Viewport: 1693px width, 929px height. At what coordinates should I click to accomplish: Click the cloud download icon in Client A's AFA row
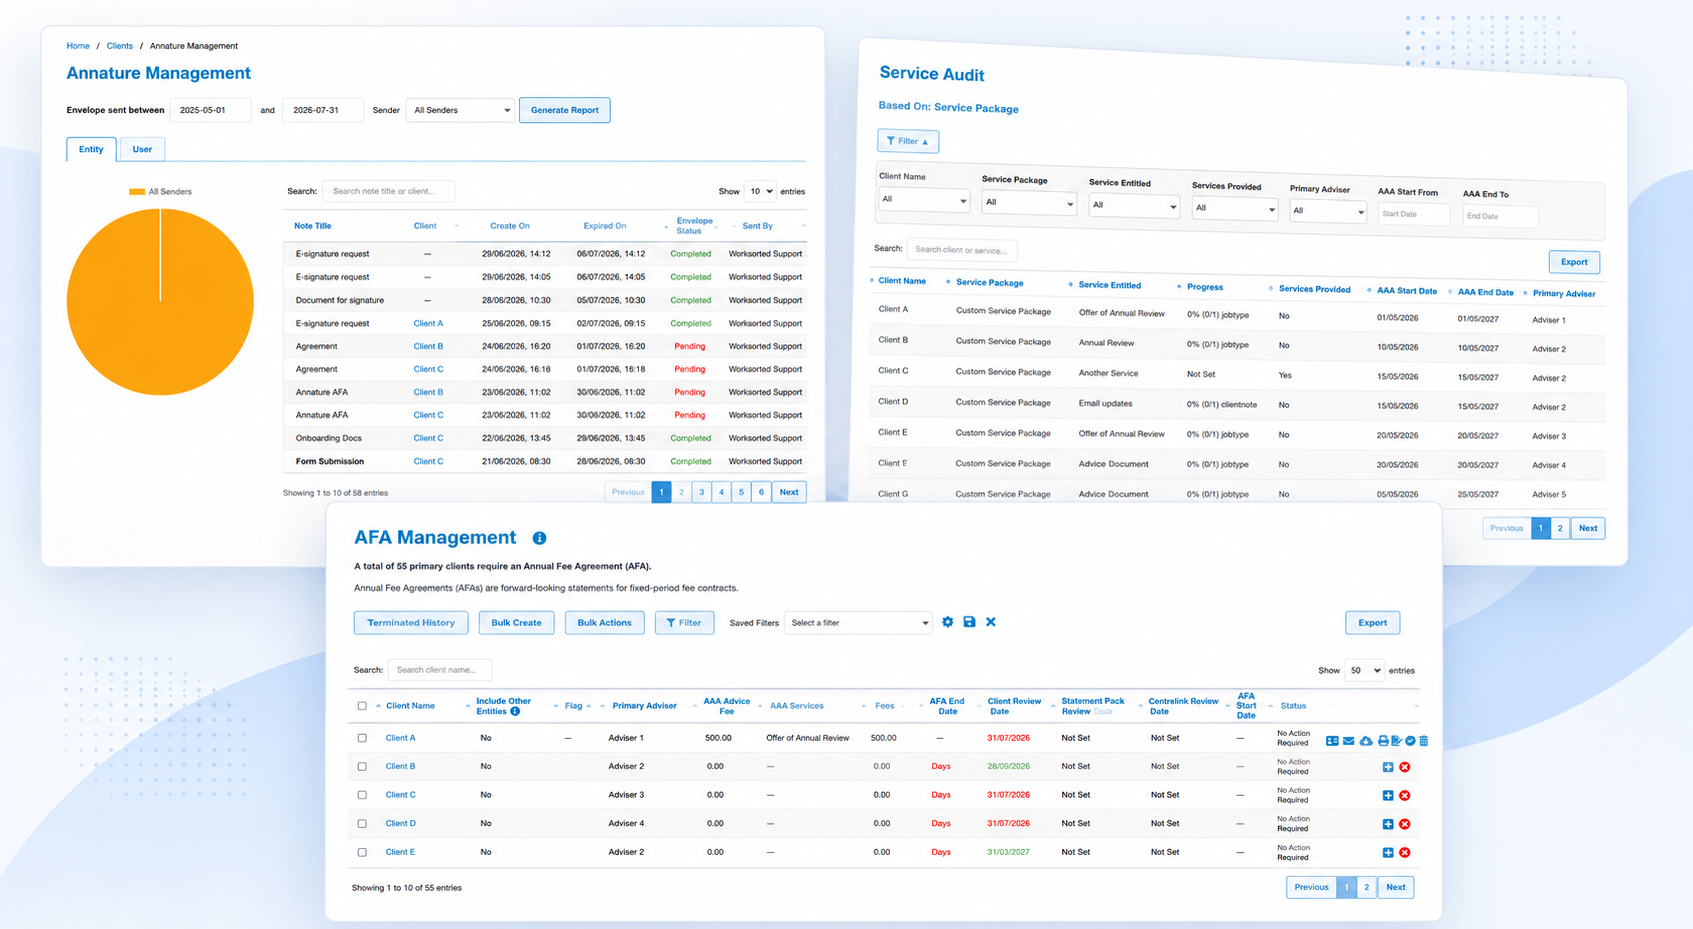click(1366, 741)
